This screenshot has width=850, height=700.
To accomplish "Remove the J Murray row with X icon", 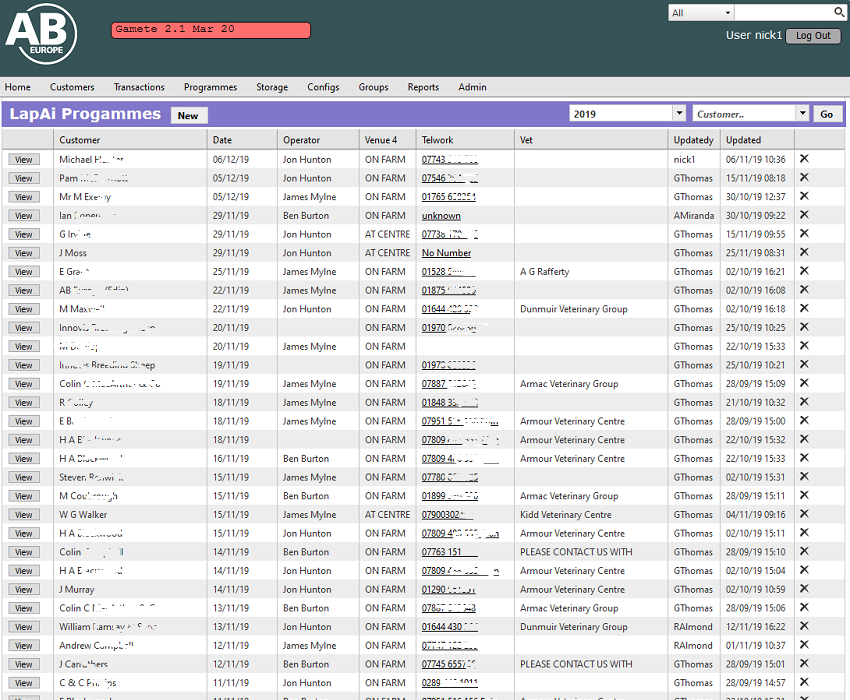I will [804, 589].
